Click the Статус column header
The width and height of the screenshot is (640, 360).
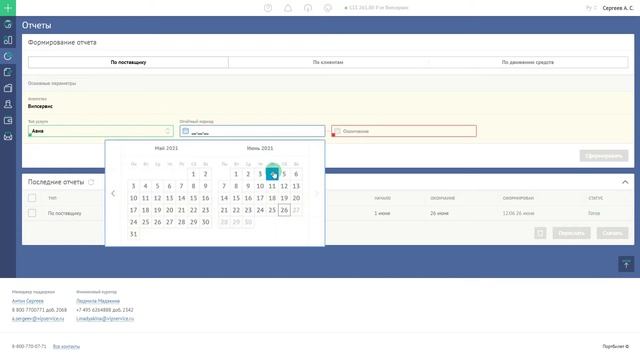pos(596,198)
